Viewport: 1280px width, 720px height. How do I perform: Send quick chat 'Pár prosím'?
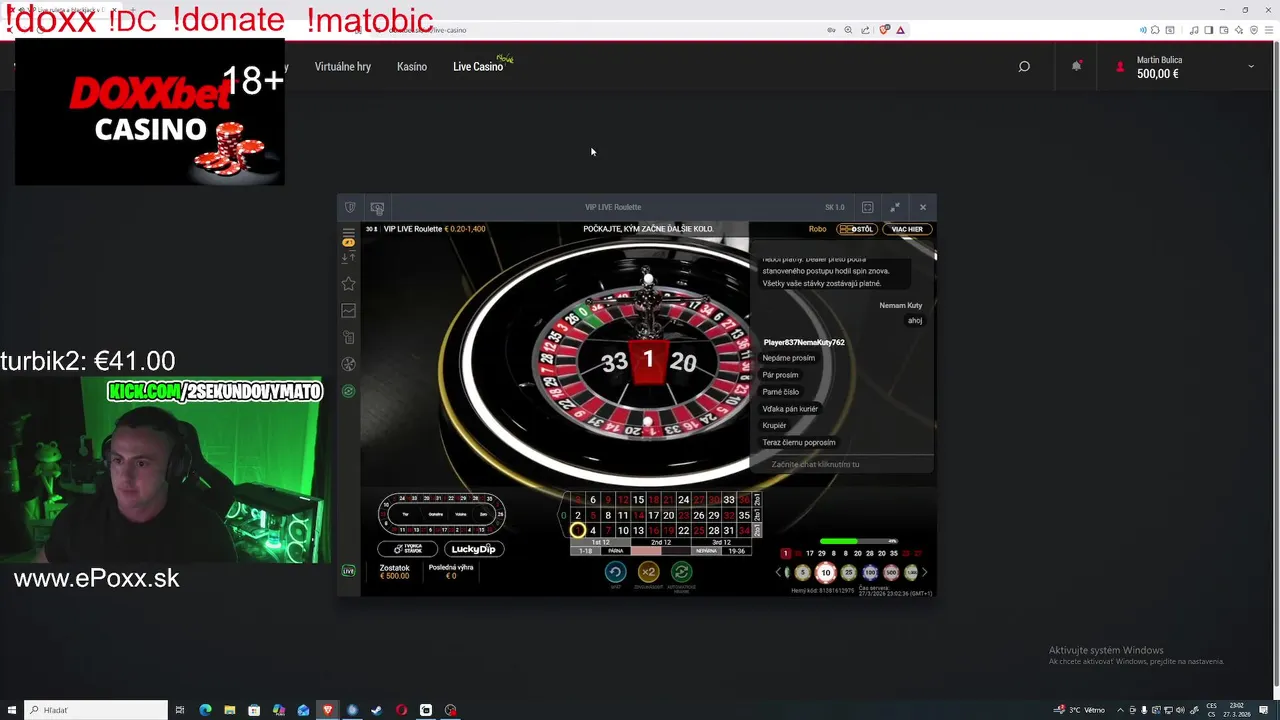pyautogui.click(x=780, y=375)
